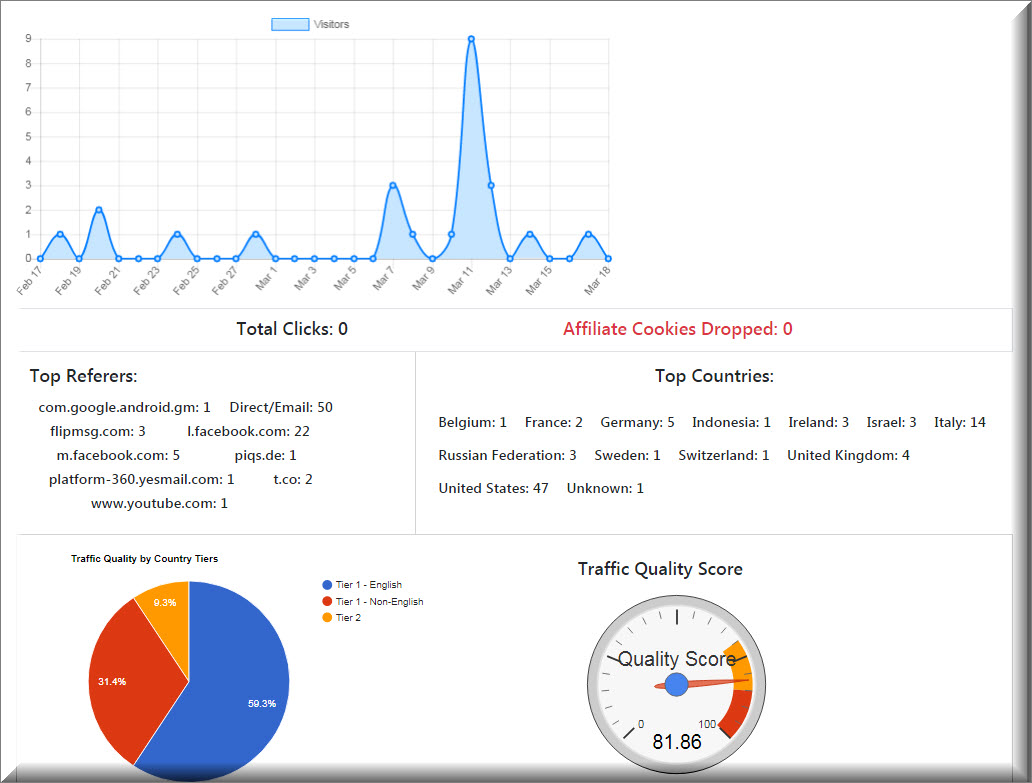
Task: Click the Tier 1 - English legend dot
Action: point(327,584)
